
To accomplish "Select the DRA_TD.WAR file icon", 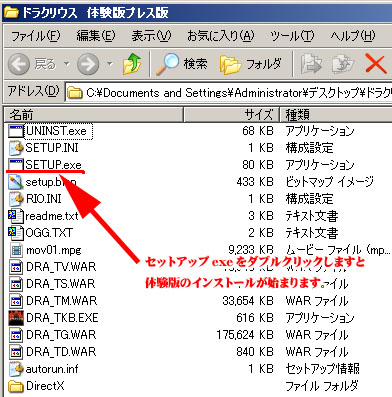I will [16, 352].
